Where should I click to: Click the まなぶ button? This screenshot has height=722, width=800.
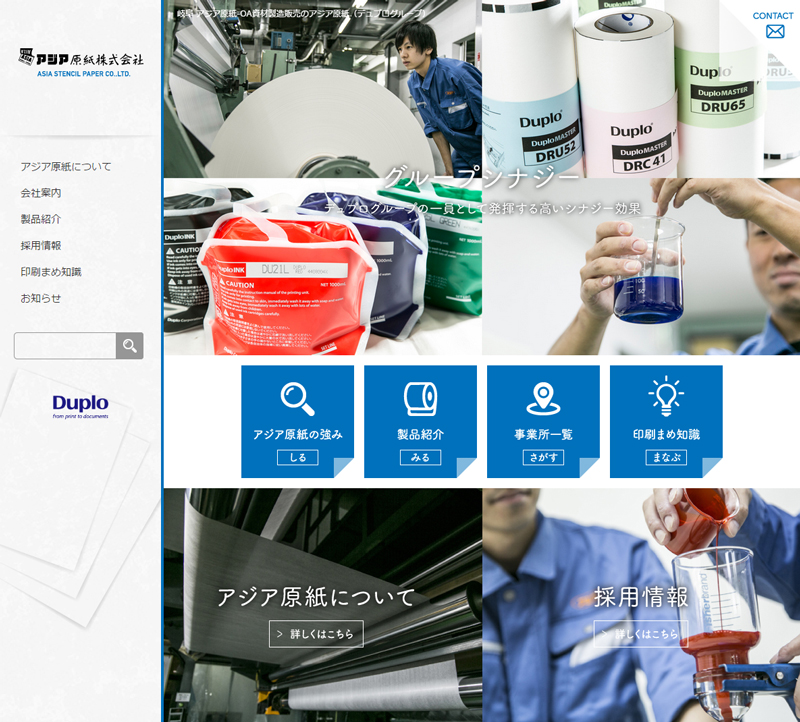[x=665, y=457]
